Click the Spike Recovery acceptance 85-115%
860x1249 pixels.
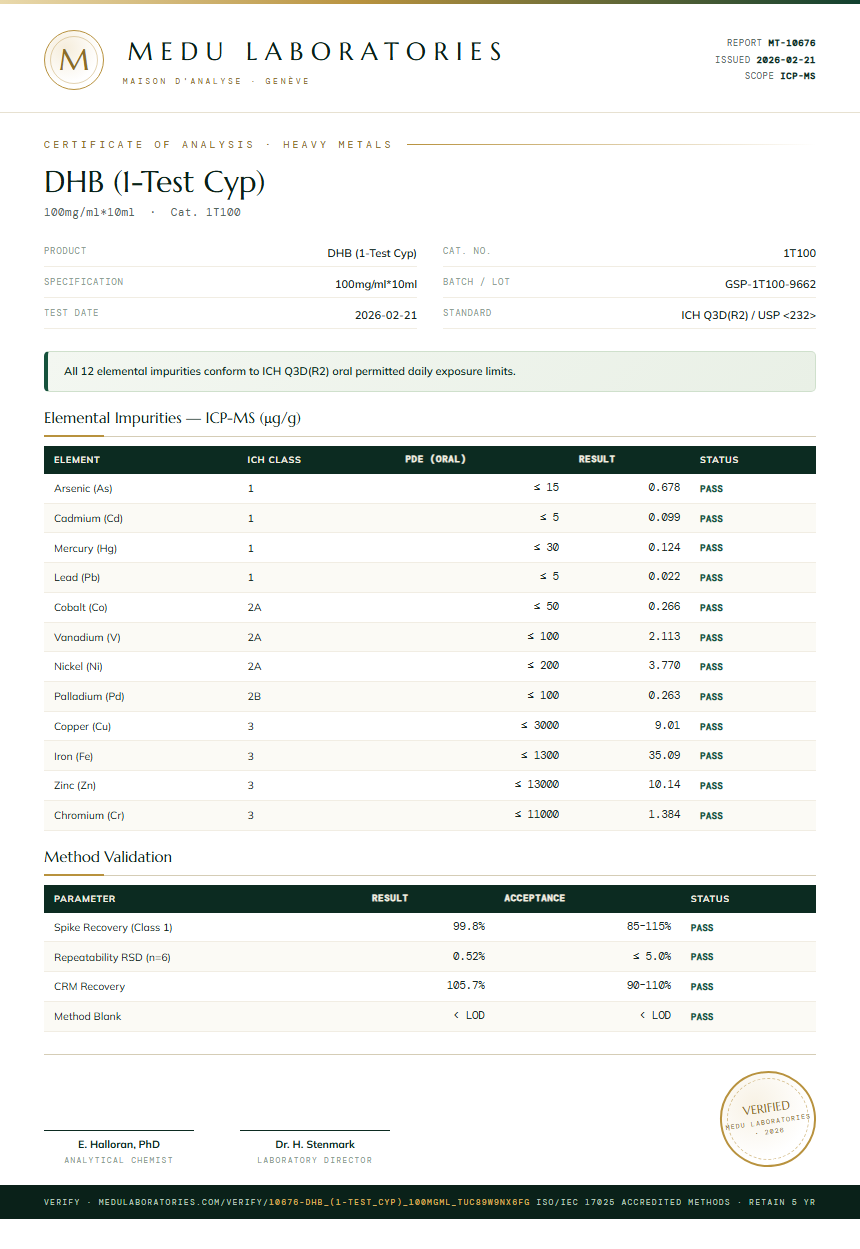pyautogui.click(x=649, y=927)
